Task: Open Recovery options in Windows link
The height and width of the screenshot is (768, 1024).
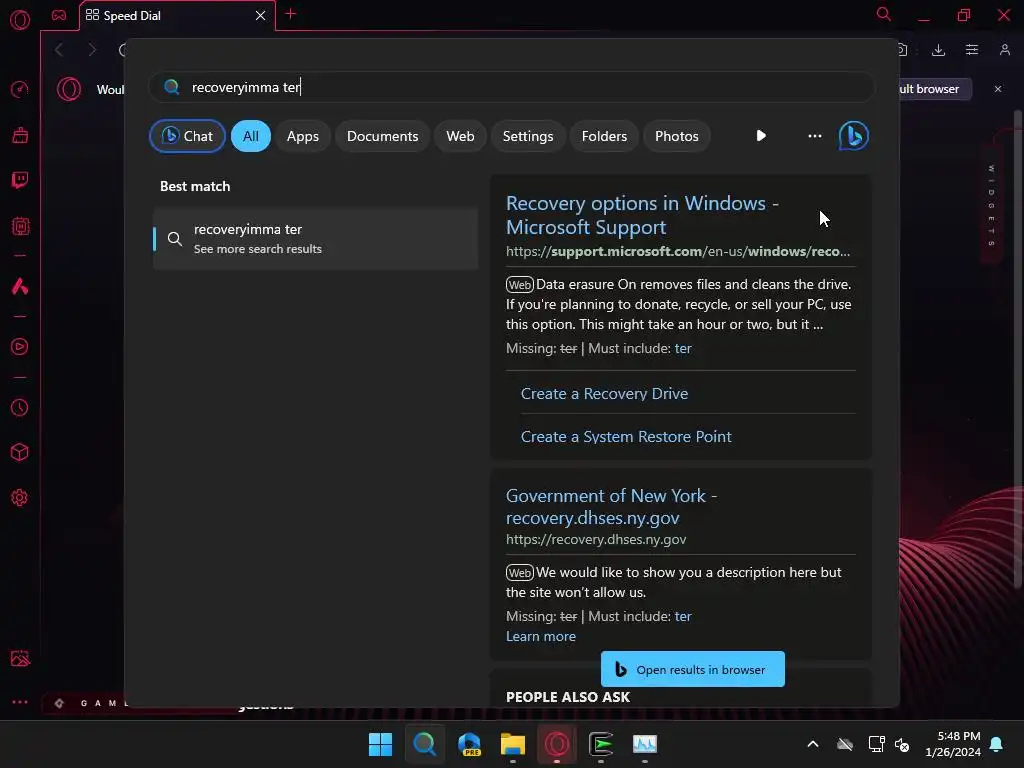Action: click(642, 215)
